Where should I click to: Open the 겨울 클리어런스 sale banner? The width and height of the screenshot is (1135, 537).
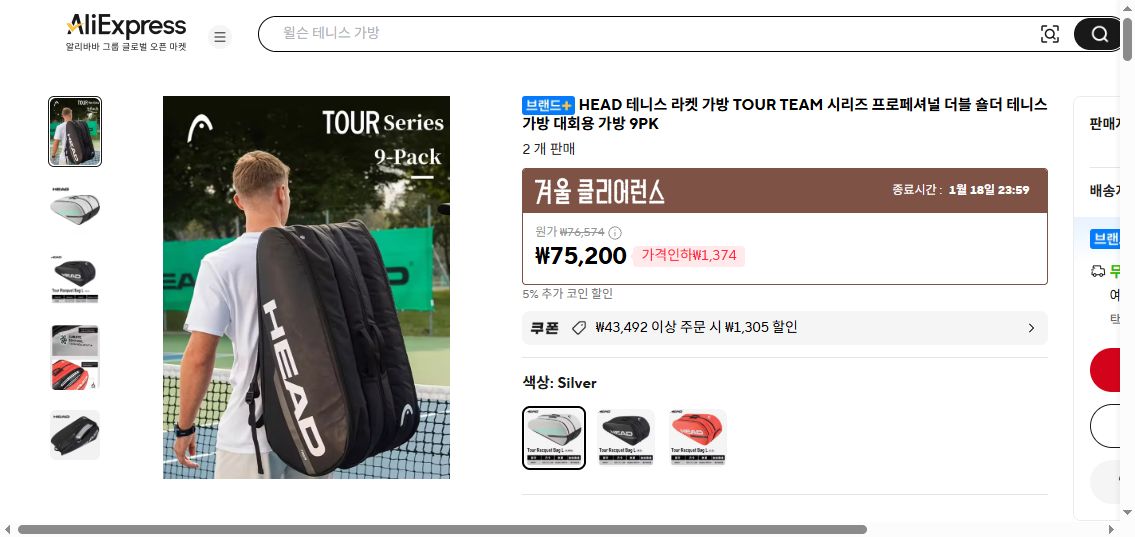click(785, 191)
